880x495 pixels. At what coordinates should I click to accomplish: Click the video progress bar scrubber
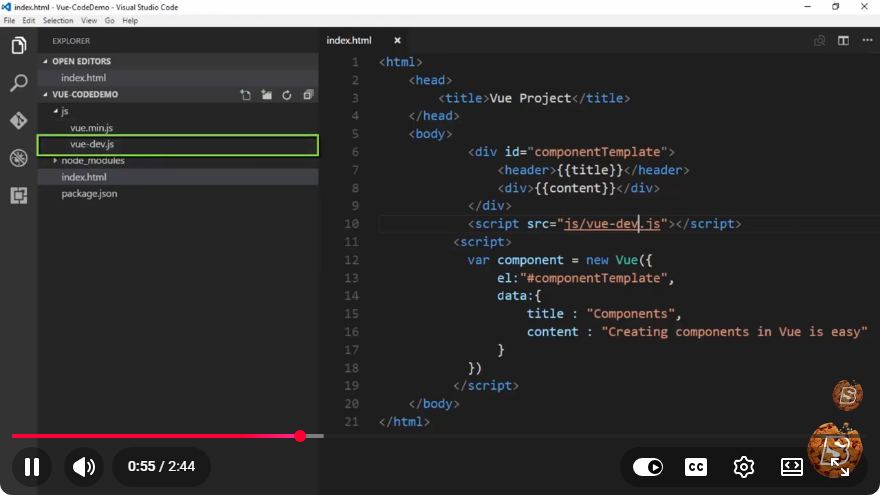(300, 436)
